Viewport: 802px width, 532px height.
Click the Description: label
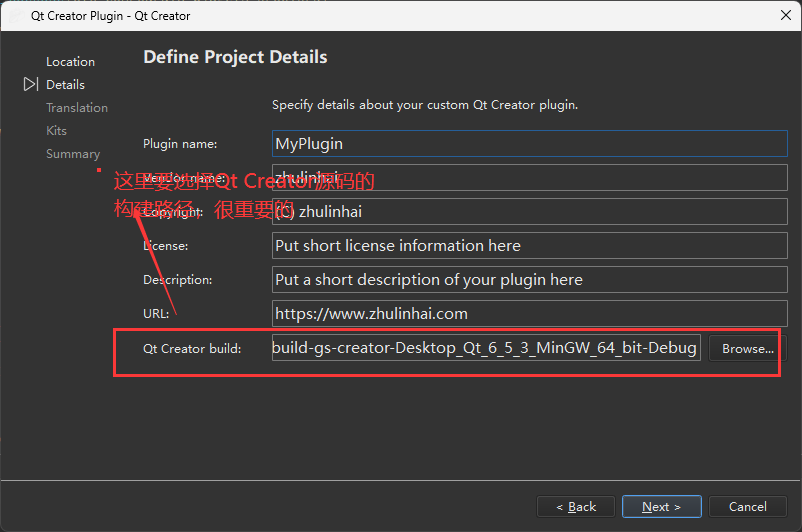[x=177, y=280]
